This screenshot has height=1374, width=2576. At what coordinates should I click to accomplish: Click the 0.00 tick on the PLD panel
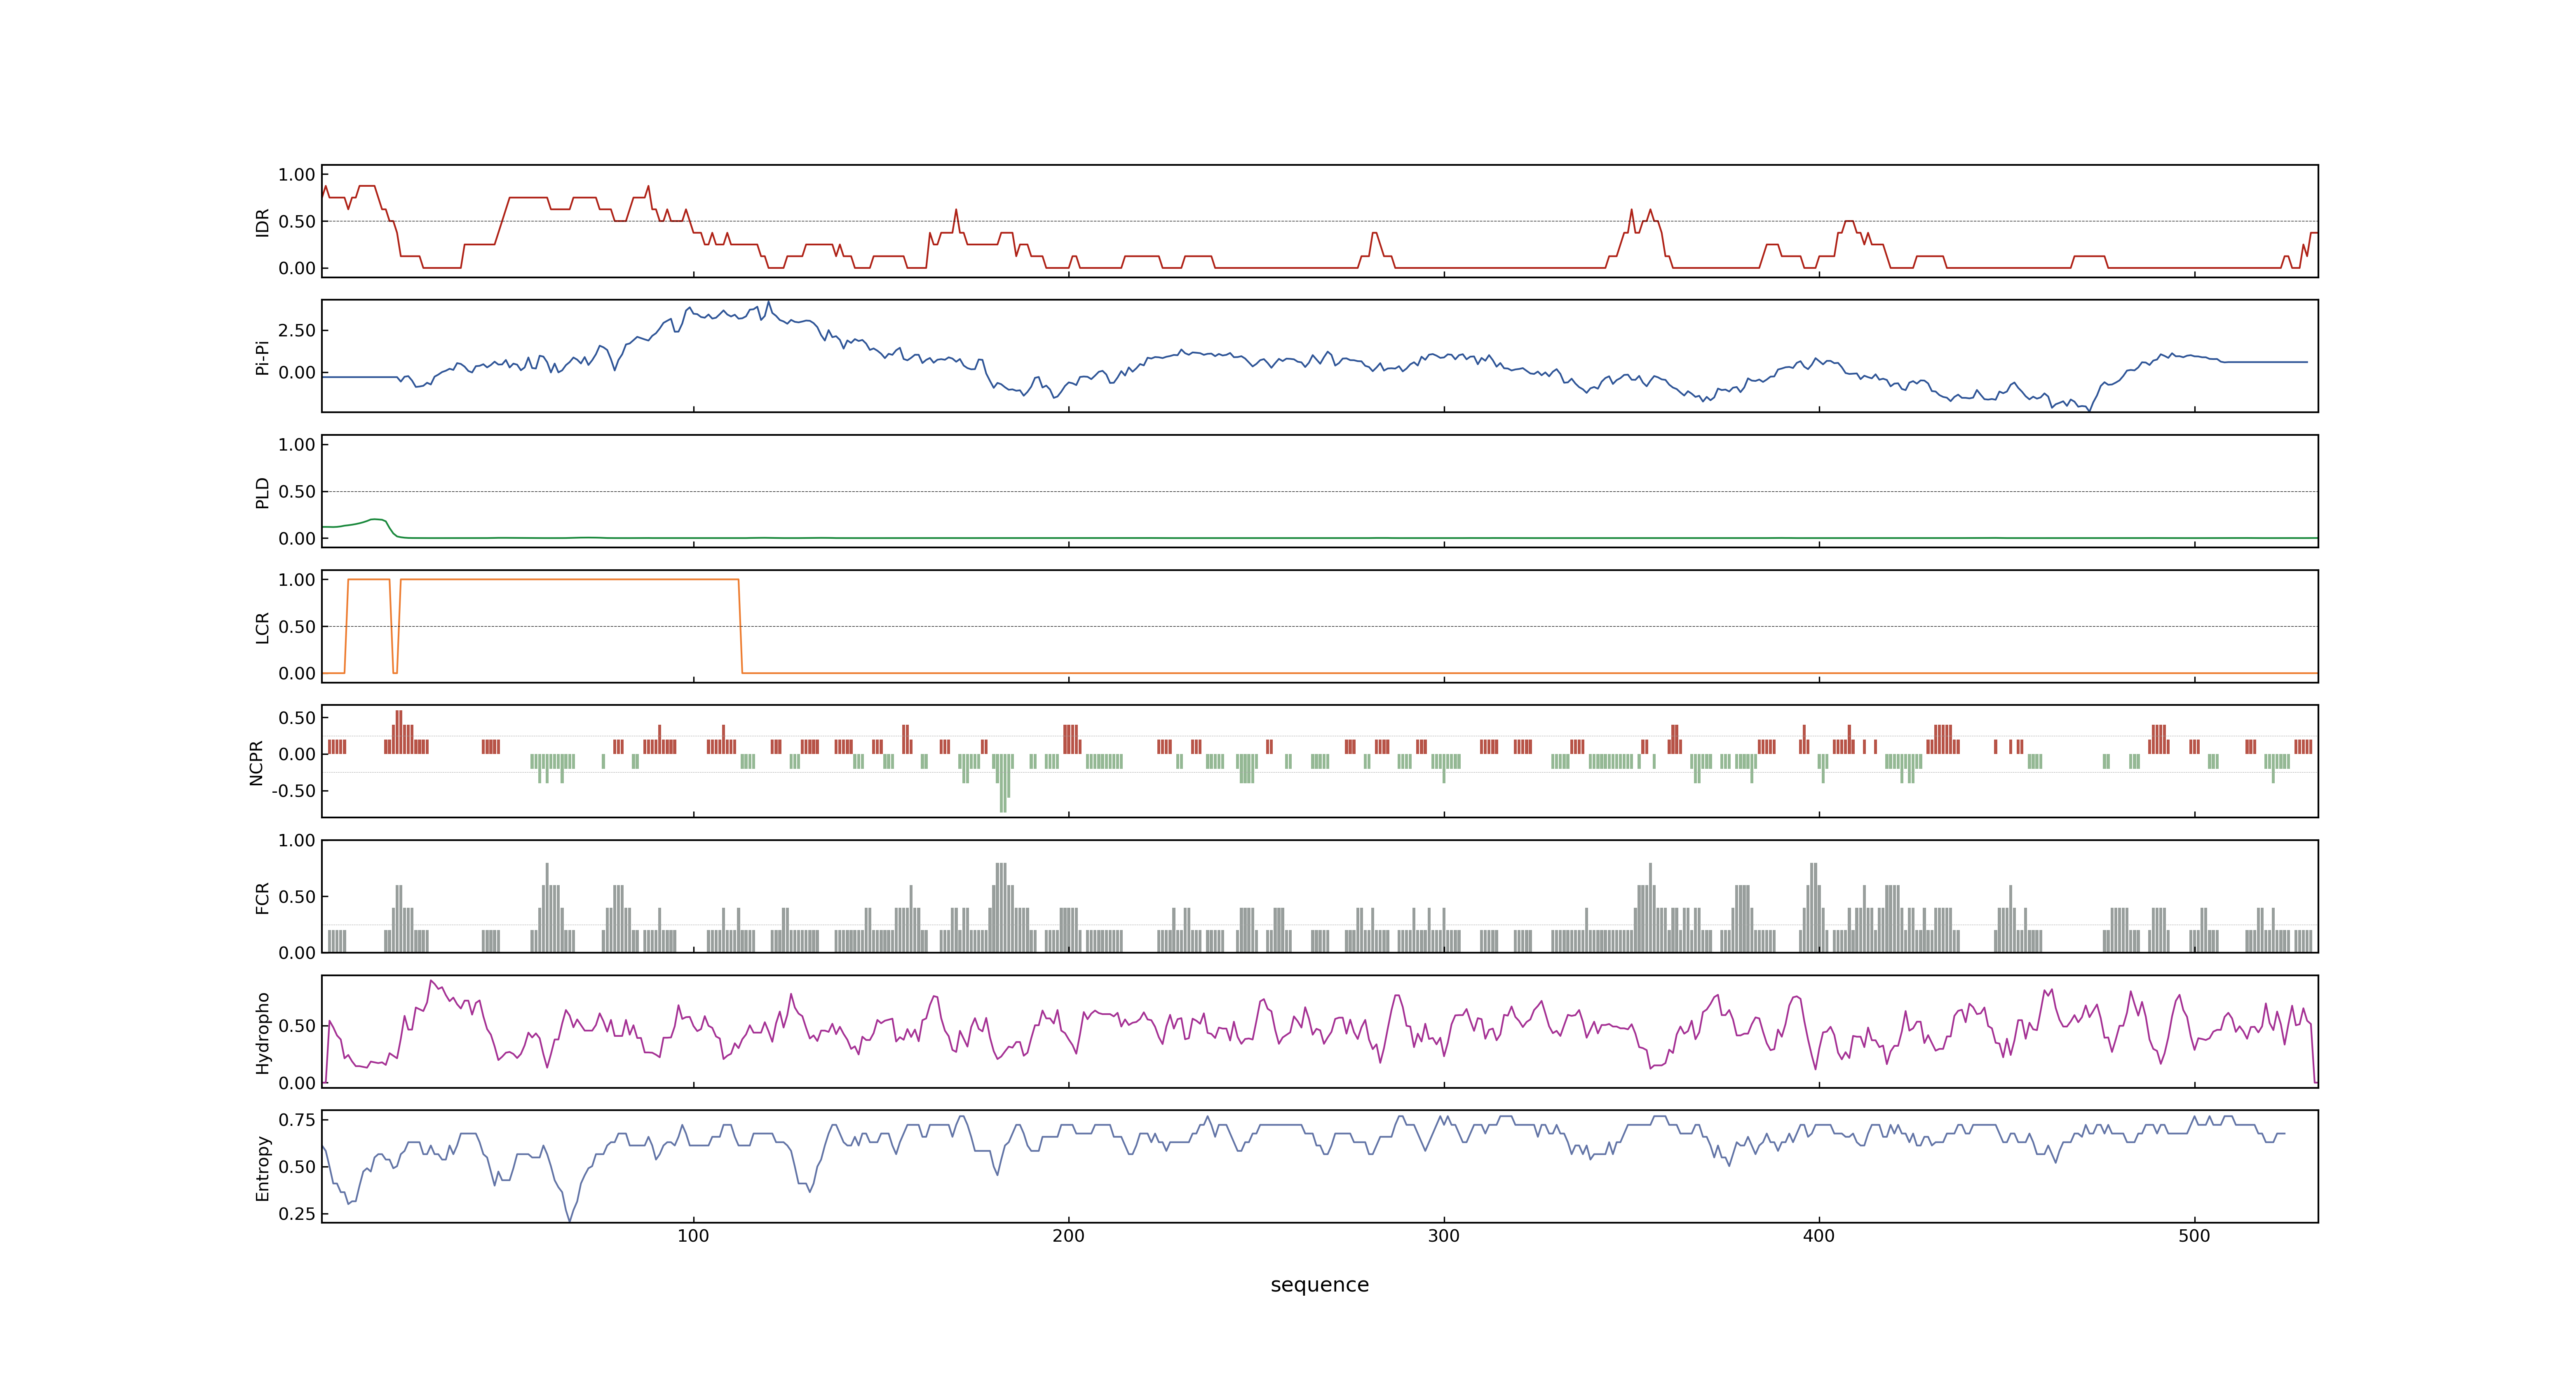pos(297,538)
